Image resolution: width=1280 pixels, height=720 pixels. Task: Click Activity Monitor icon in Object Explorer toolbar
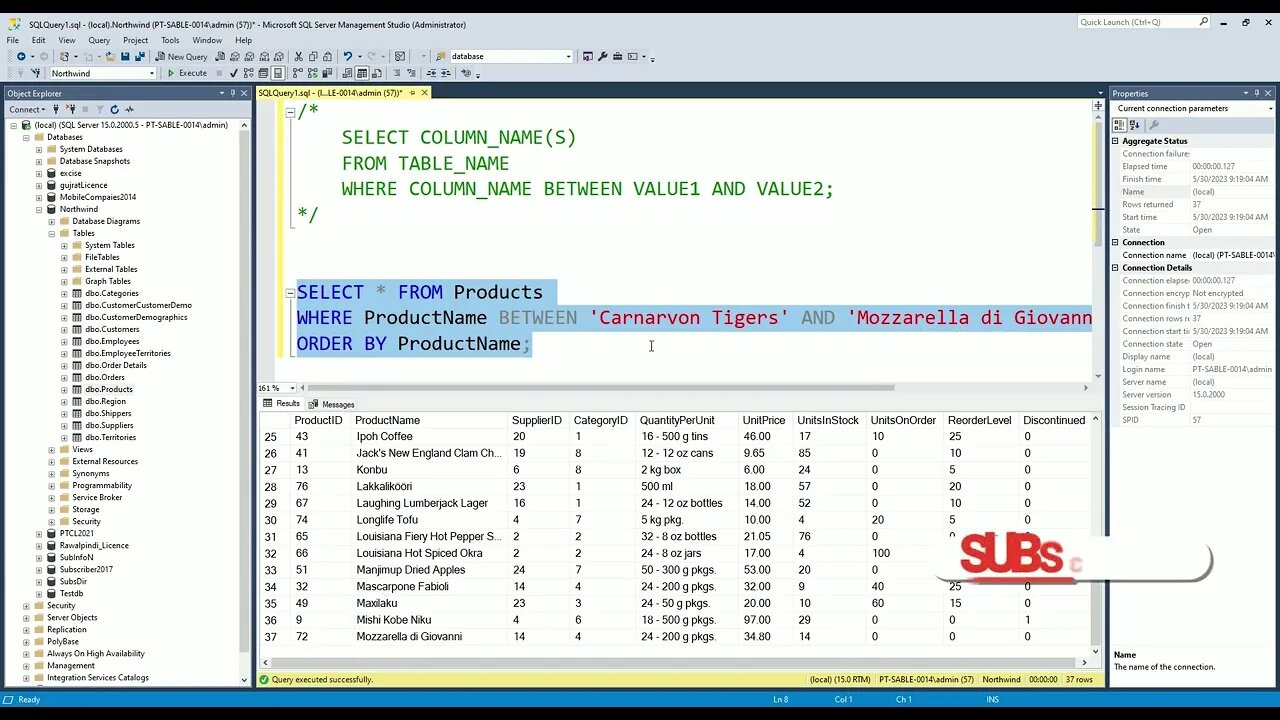point(129,109)
